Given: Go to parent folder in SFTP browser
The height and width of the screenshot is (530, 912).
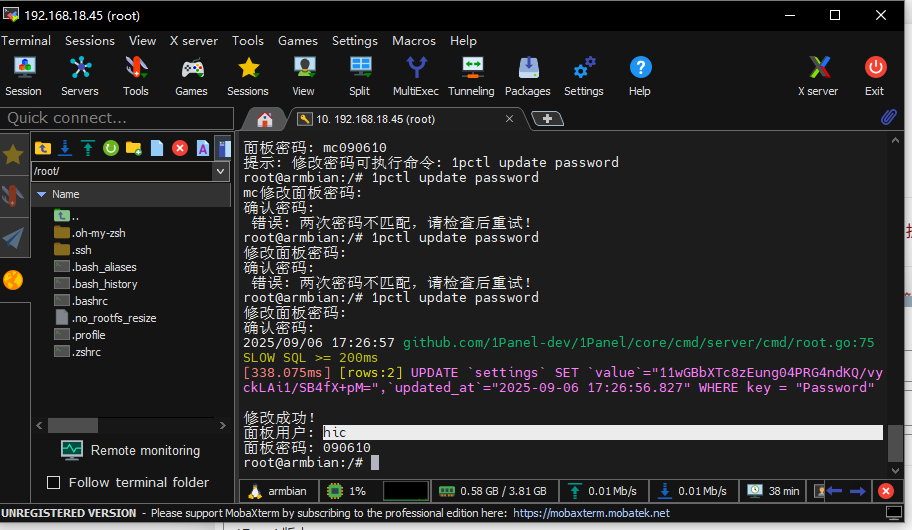Looking at the screenshot, I should [x=42, y=148].
